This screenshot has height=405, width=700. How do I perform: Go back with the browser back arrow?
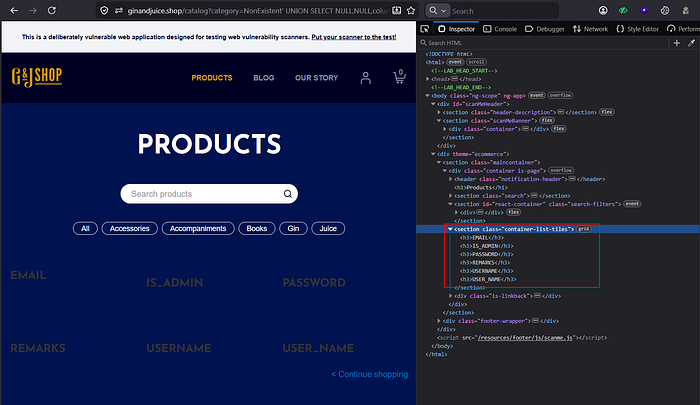click(14, 10)
